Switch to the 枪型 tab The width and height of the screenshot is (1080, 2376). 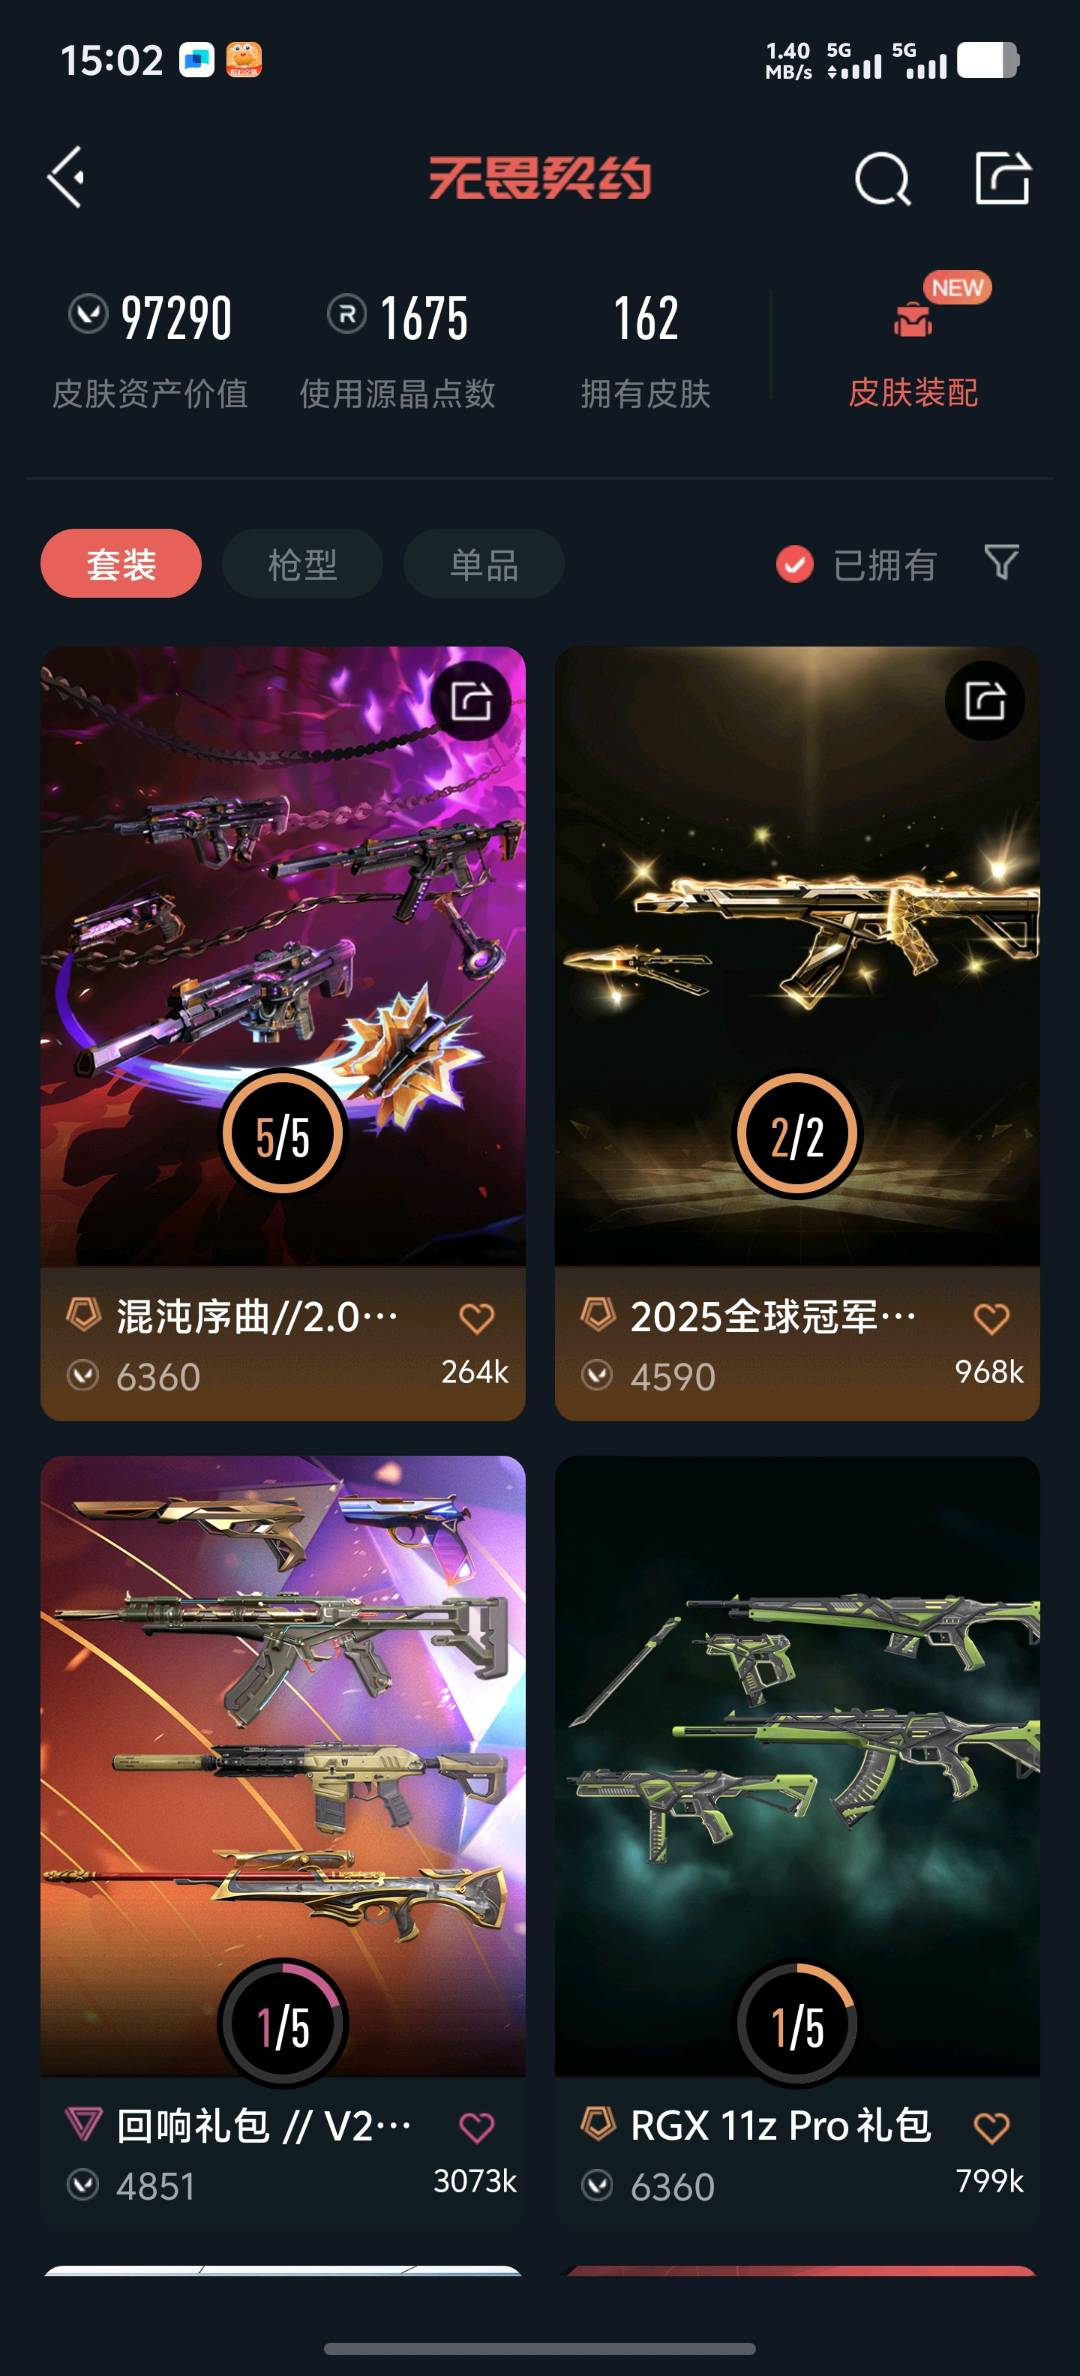302,564
